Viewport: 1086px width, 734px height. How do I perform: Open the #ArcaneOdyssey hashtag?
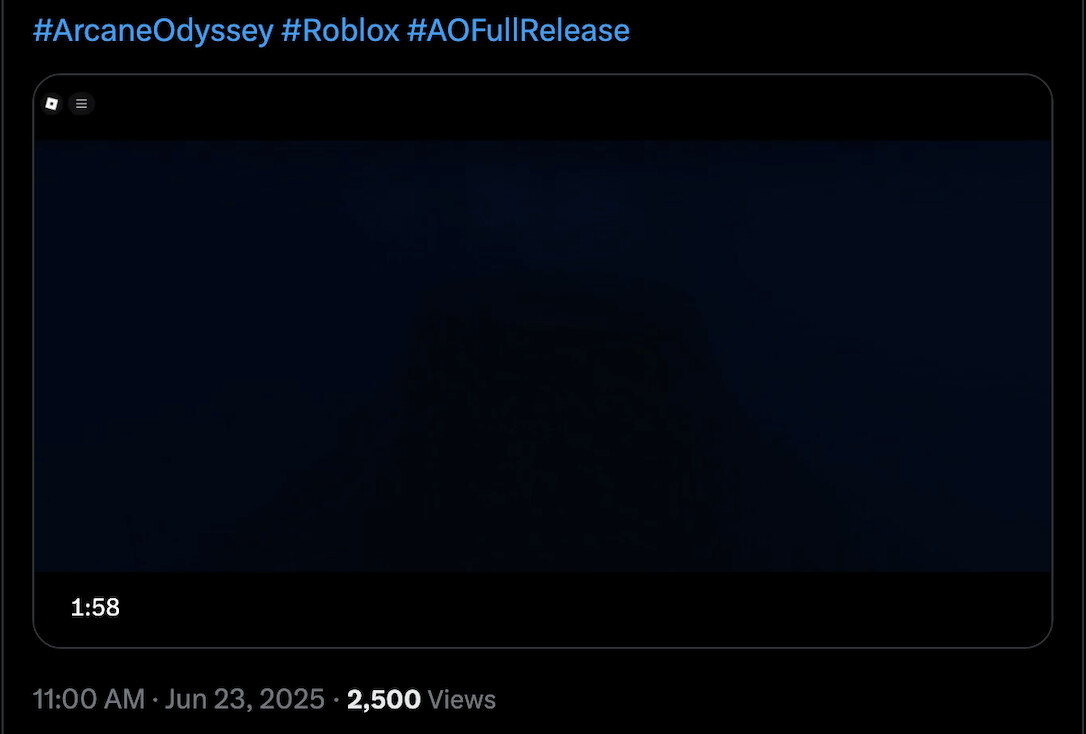click(x=153, y=31)
